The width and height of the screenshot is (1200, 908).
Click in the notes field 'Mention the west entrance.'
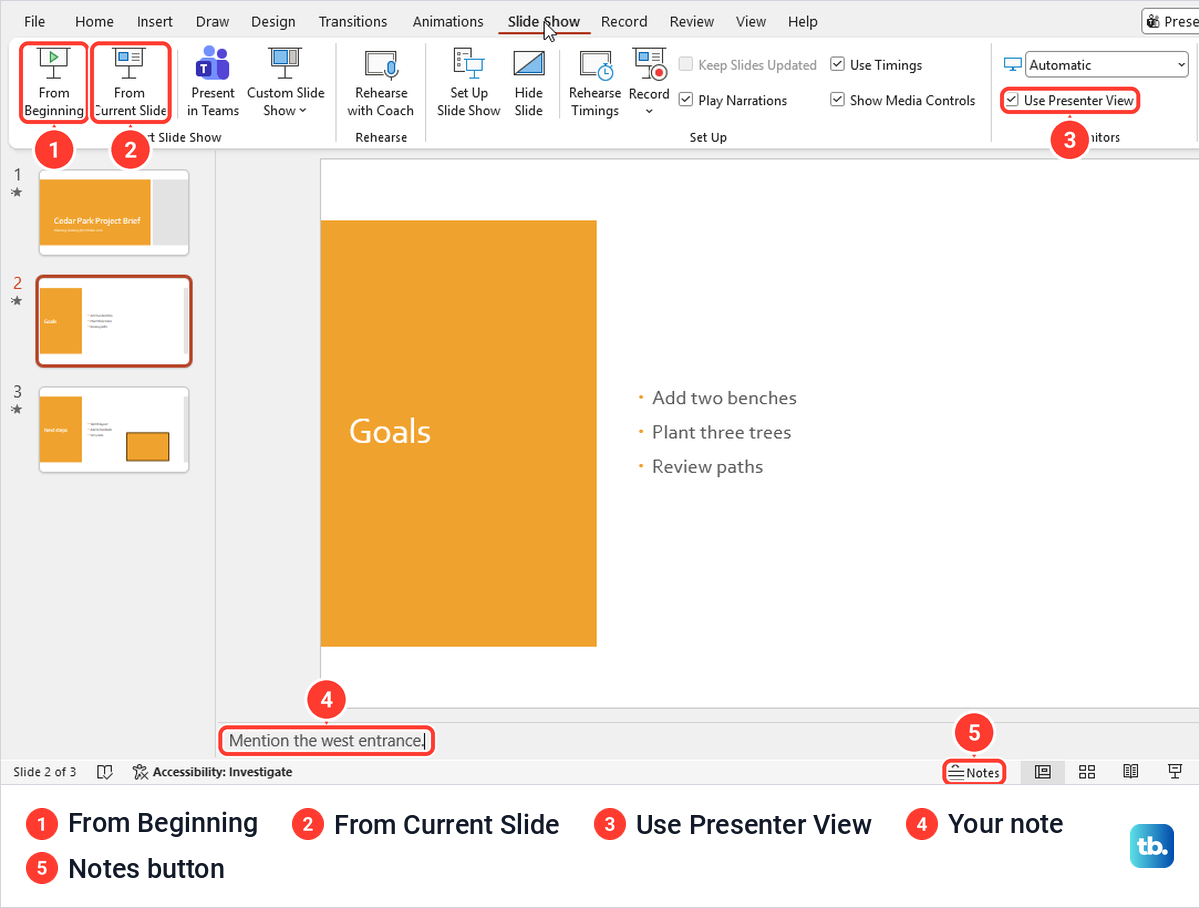pyautogui.click(x=327, y=741)
